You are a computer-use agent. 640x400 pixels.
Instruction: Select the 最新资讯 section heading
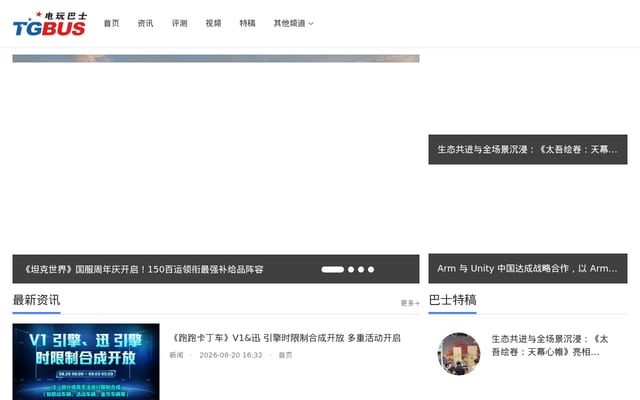(36, 300)
